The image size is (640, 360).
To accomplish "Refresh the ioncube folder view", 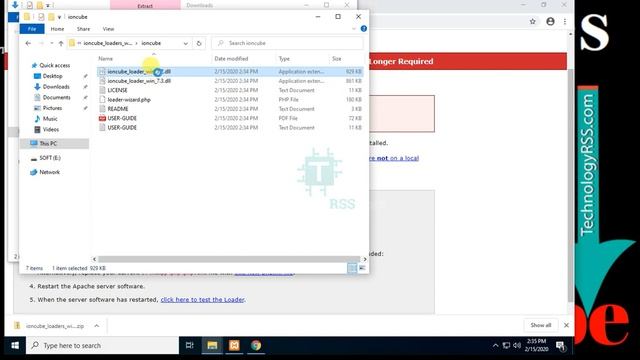I will (199, 43).
